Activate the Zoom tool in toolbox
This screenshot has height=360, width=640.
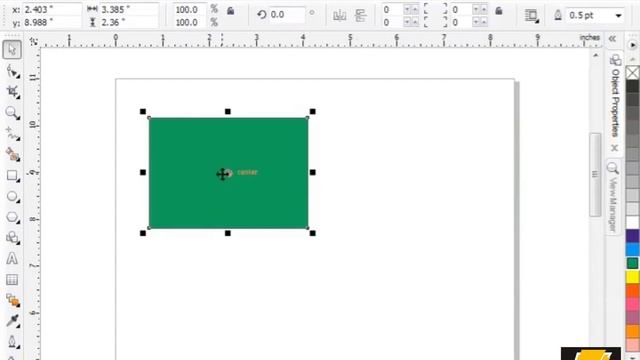(x=12, y=113)
